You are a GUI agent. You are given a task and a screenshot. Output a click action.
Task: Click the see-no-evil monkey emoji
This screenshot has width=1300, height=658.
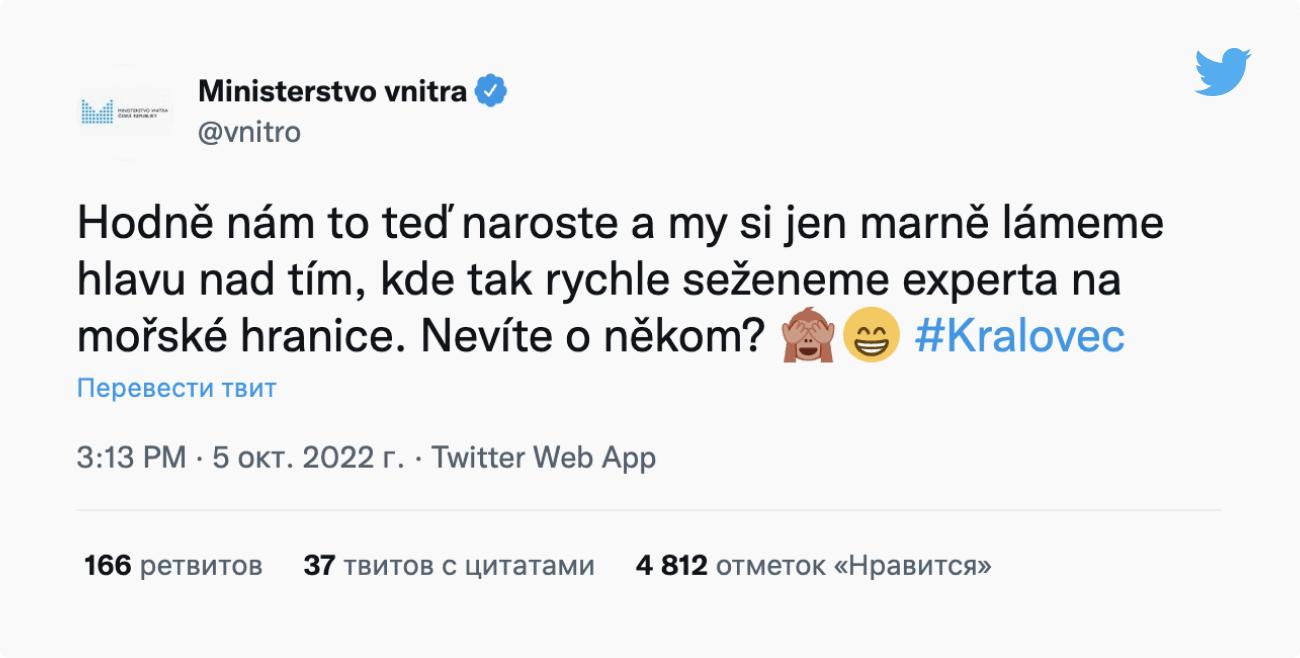pos(808,337)
